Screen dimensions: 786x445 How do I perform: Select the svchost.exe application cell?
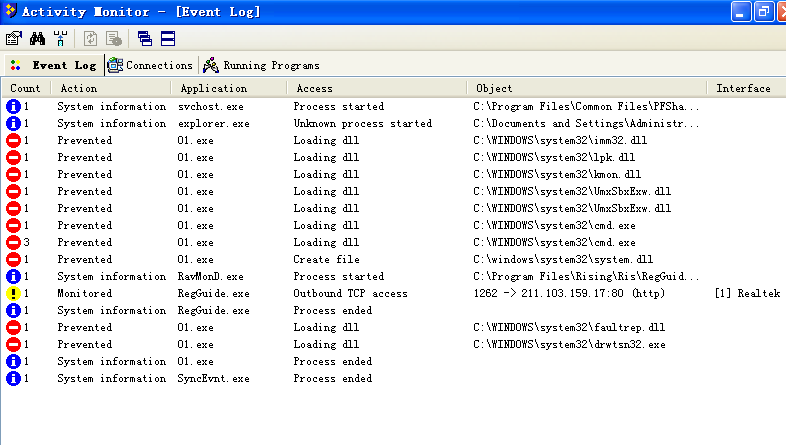[211, 106]
